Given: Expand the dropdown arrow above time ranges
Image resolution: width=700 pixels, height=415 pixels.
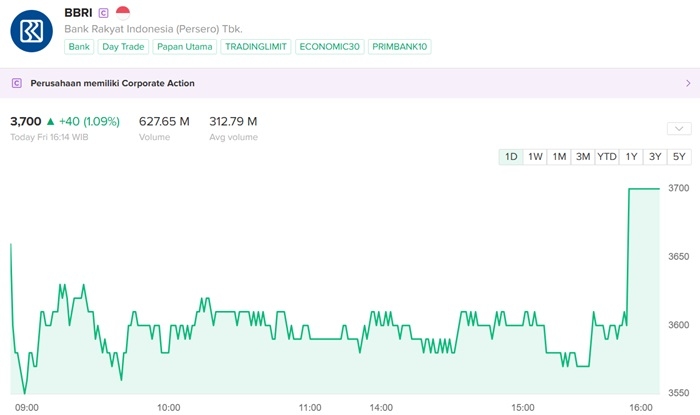Looking at the screenshot, I should point(679,129).
